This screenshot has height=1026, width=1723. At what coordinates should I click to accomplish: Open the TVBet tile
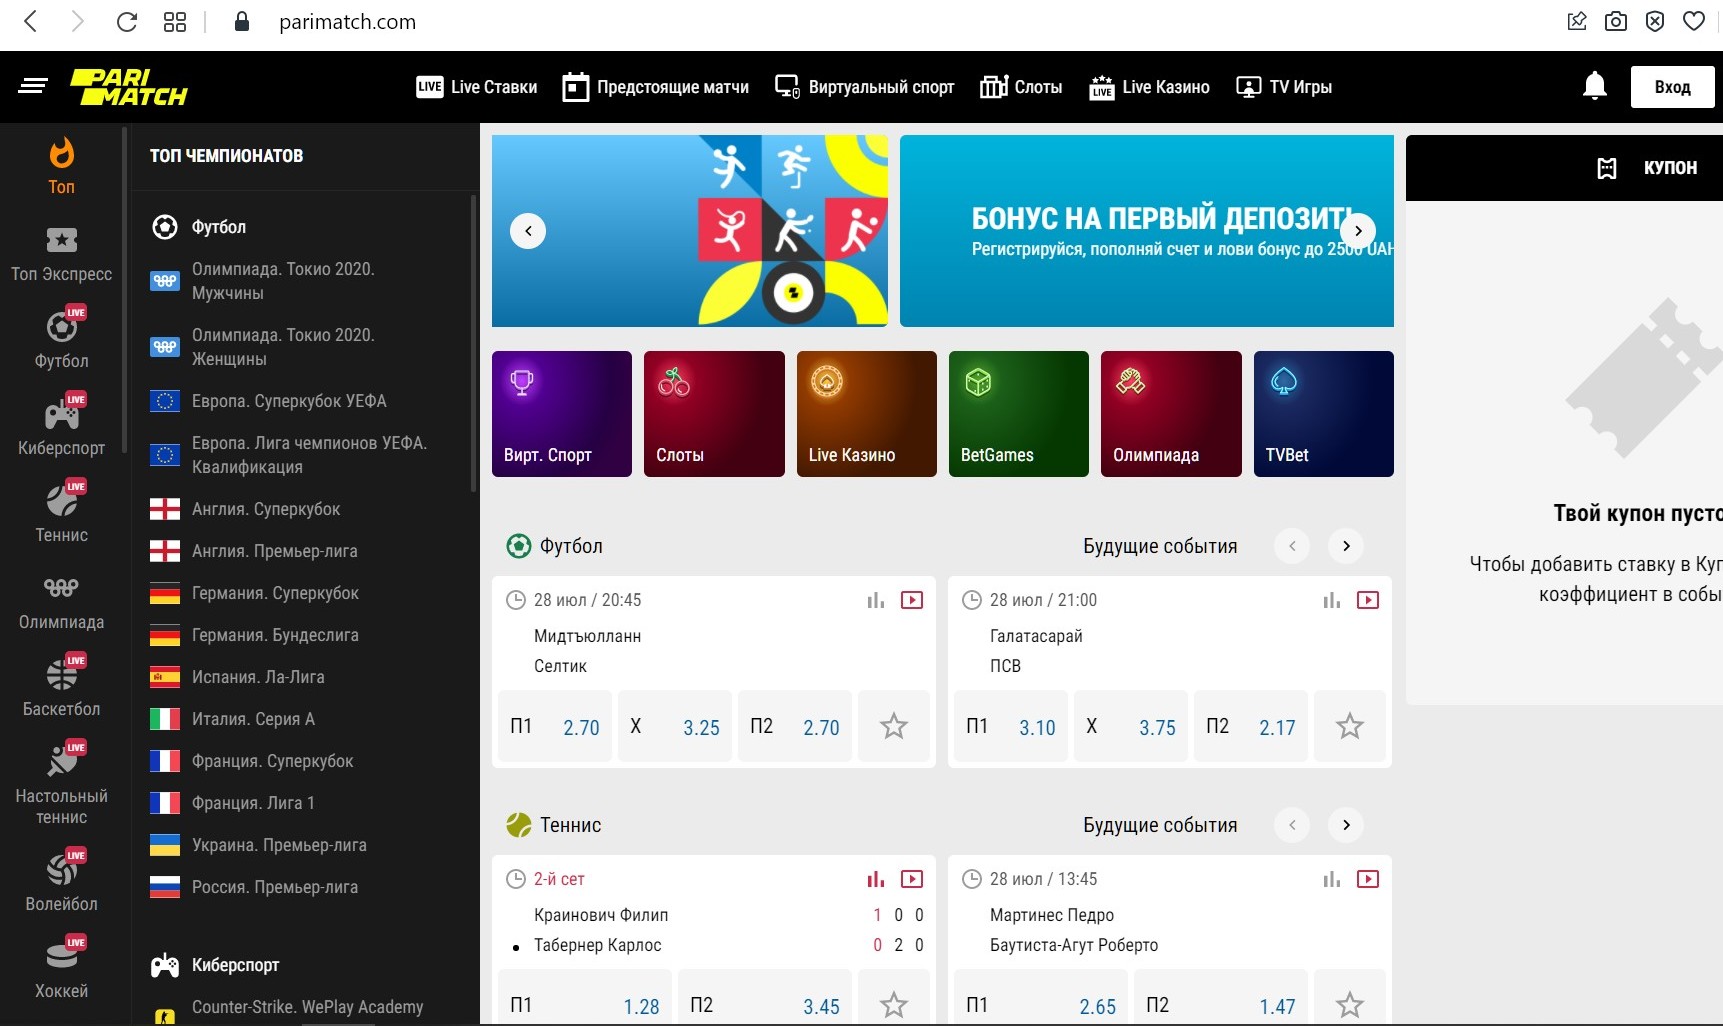click(1324, 414)
